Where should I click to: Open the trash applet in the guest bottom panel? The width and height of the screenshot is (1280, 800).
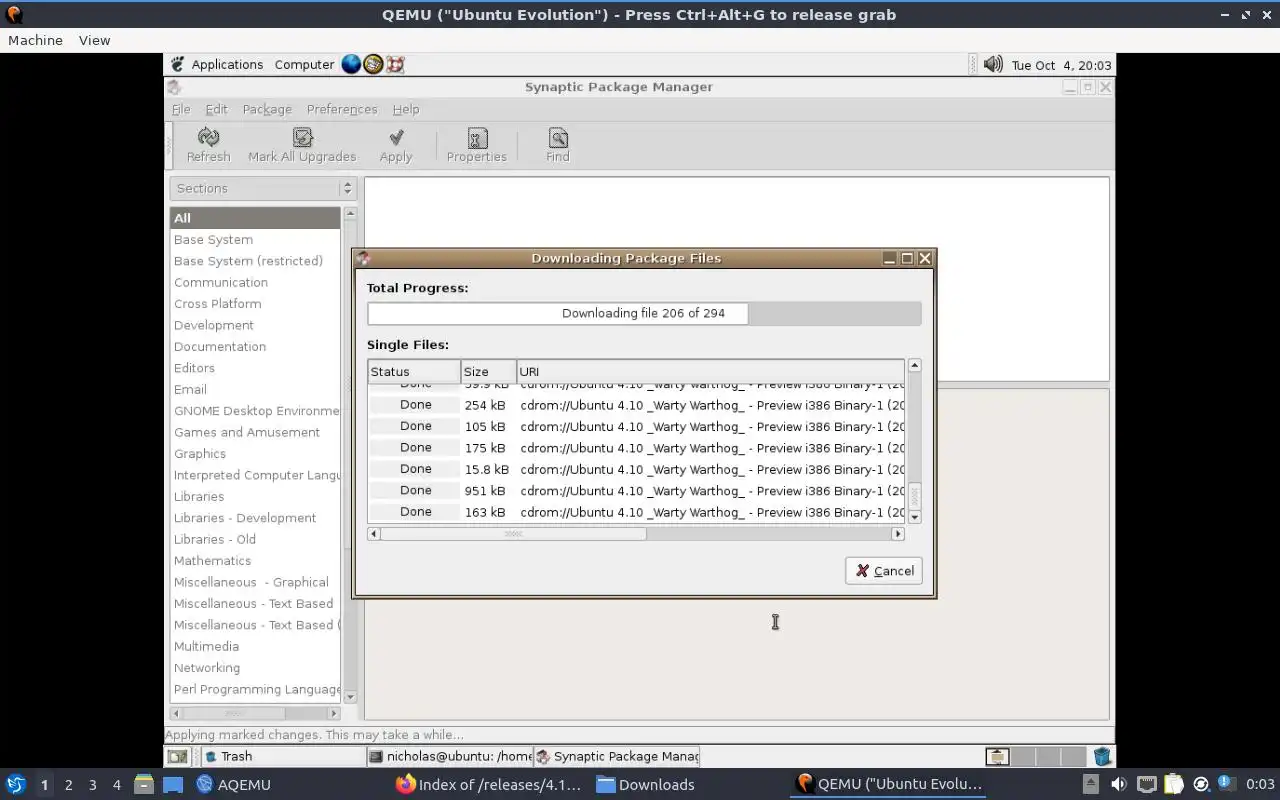click(x=1102, y=757)
